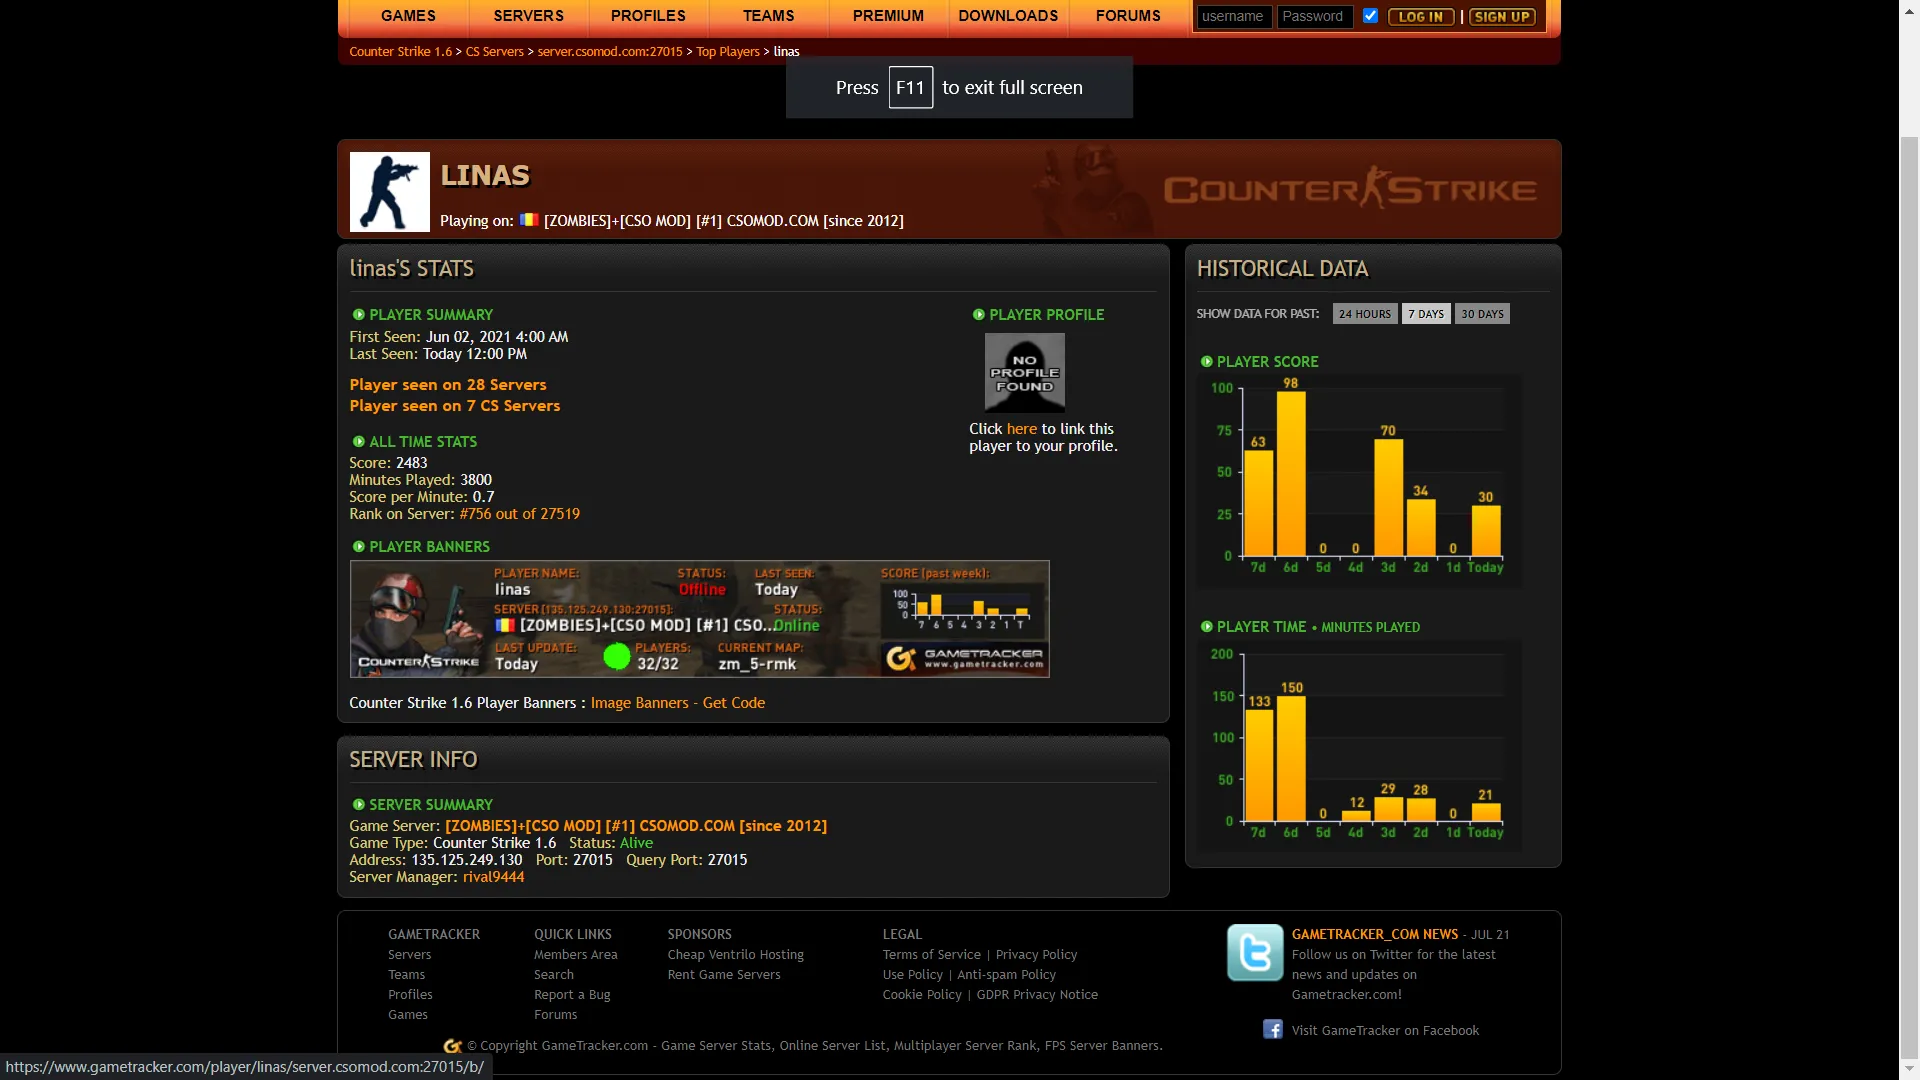Click the linas player avatar image

[390, 192]
